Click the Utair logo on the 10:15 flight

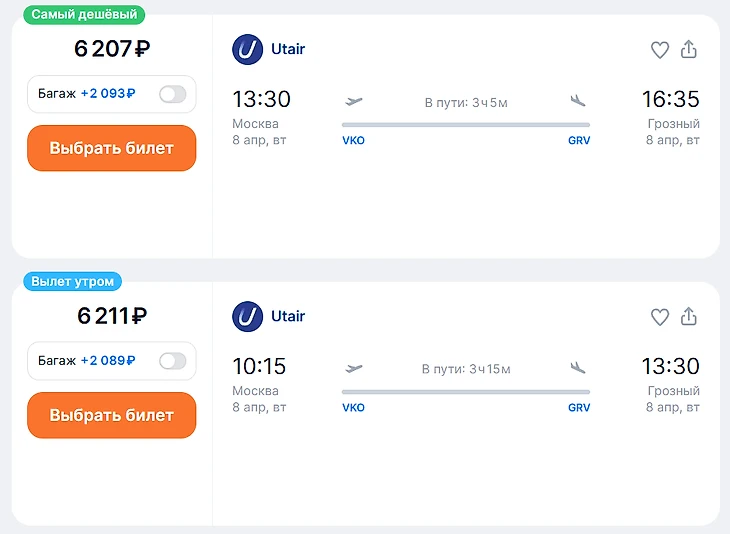[247, 316]
